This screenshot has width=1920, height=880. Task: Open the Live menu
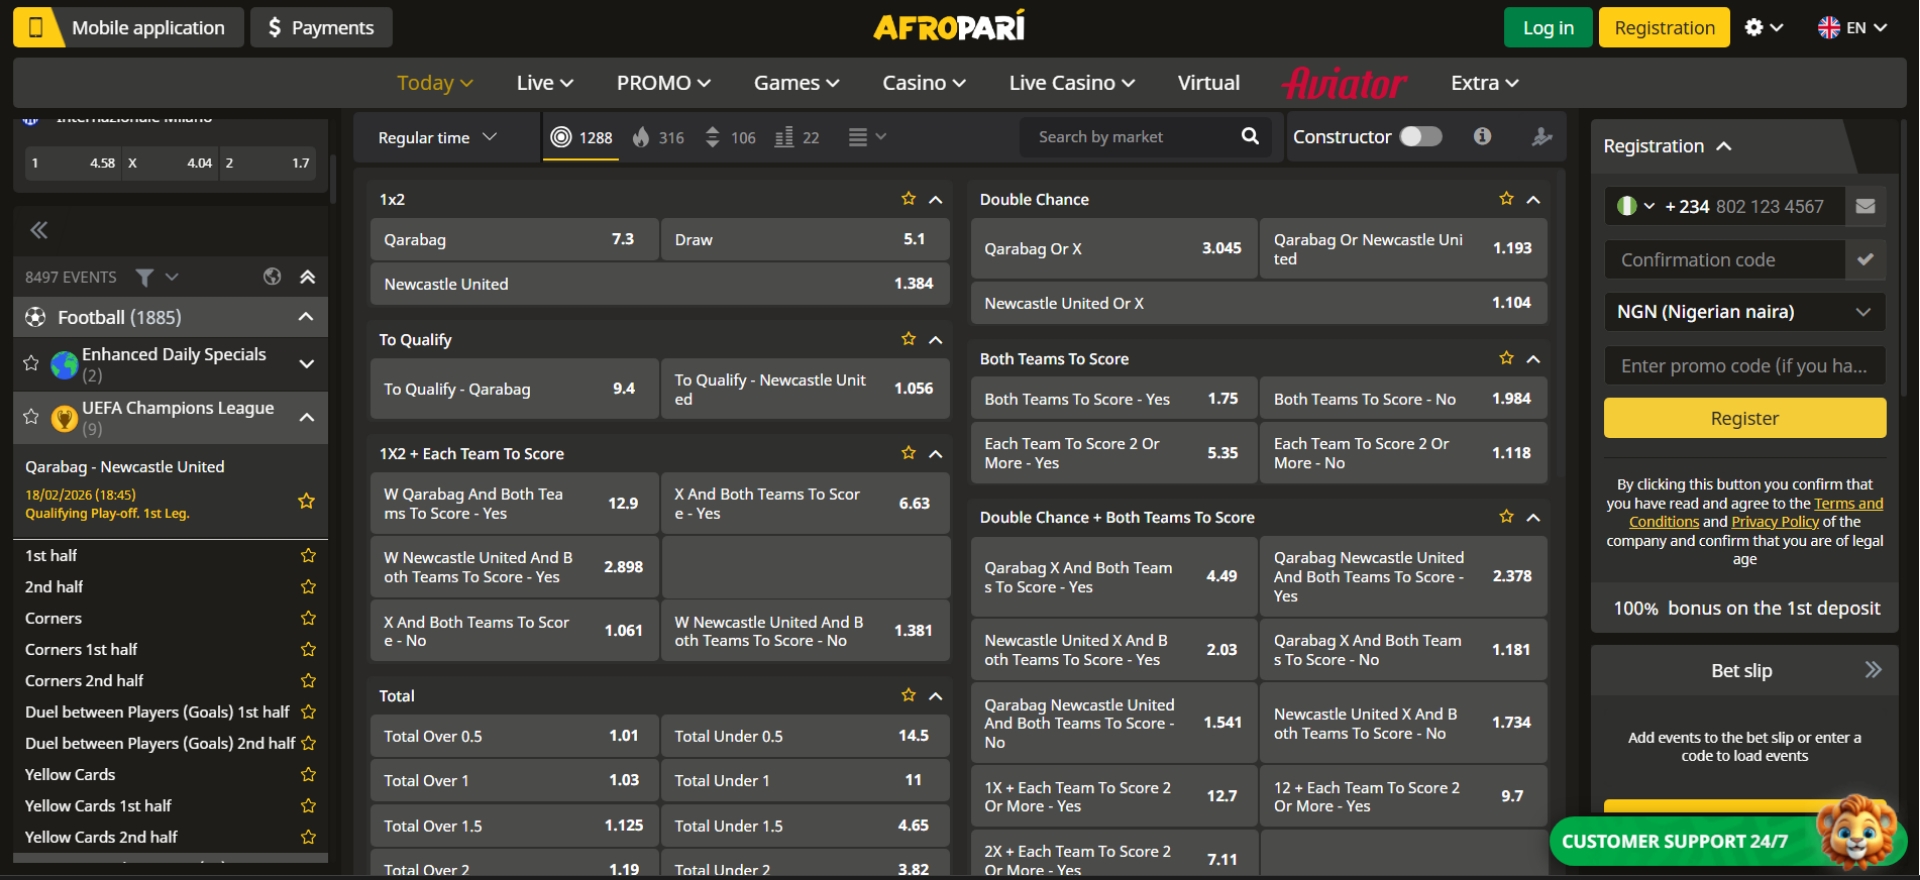[545, 83]
